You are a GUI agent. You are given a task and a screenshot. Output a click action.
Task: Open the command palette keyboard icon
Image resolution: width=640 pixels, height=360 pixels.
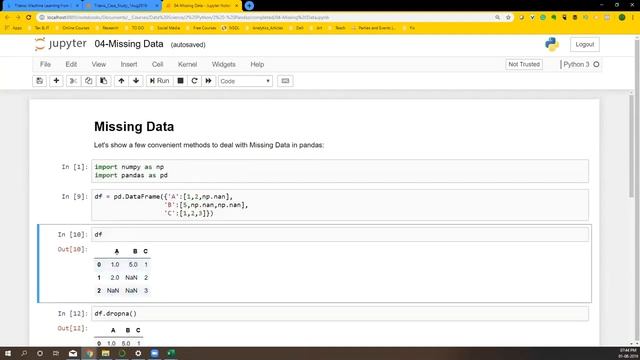tap(285, 81)
